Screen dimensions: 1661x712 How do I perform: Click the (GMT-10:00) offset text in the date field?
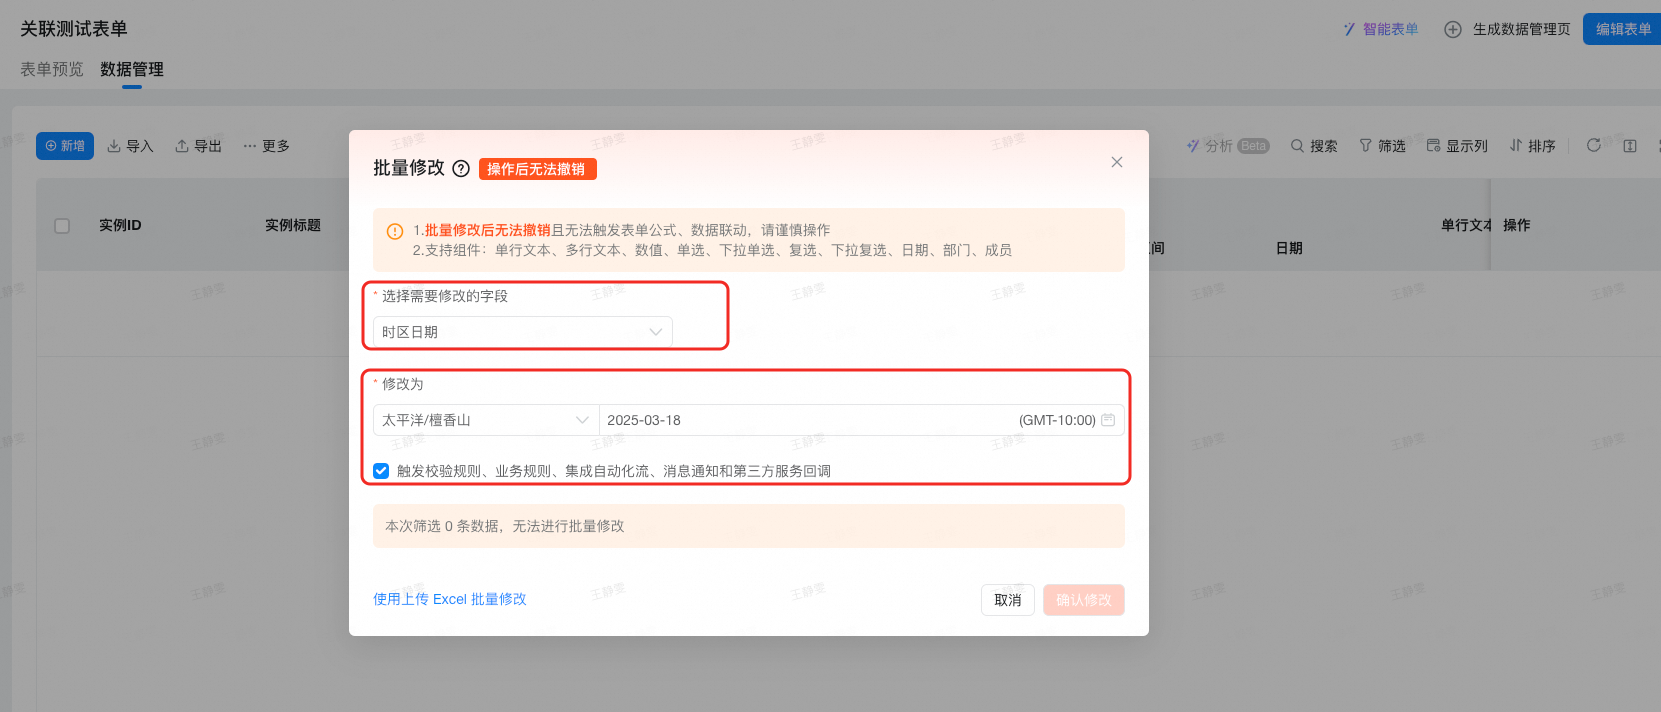click(1057, 420)
